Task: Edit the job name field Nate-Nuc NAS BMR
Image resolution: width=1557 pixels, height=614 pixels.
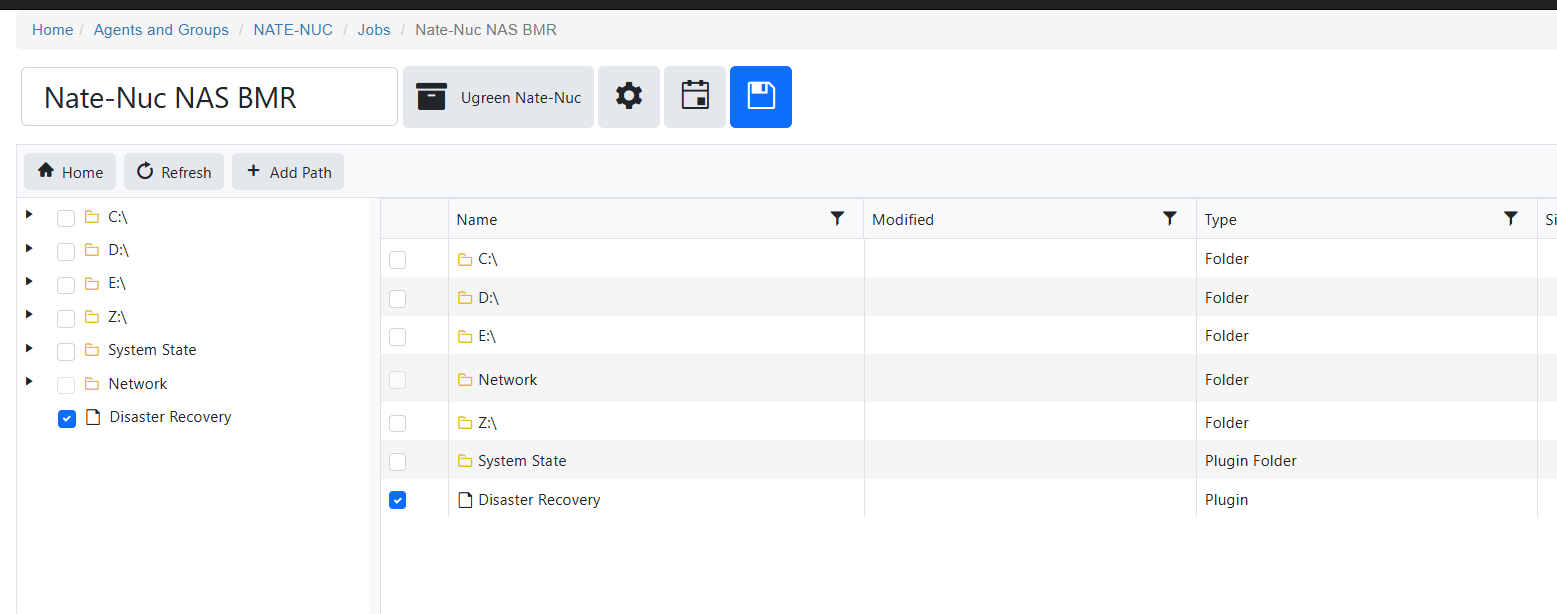Action: click(209, 97)
